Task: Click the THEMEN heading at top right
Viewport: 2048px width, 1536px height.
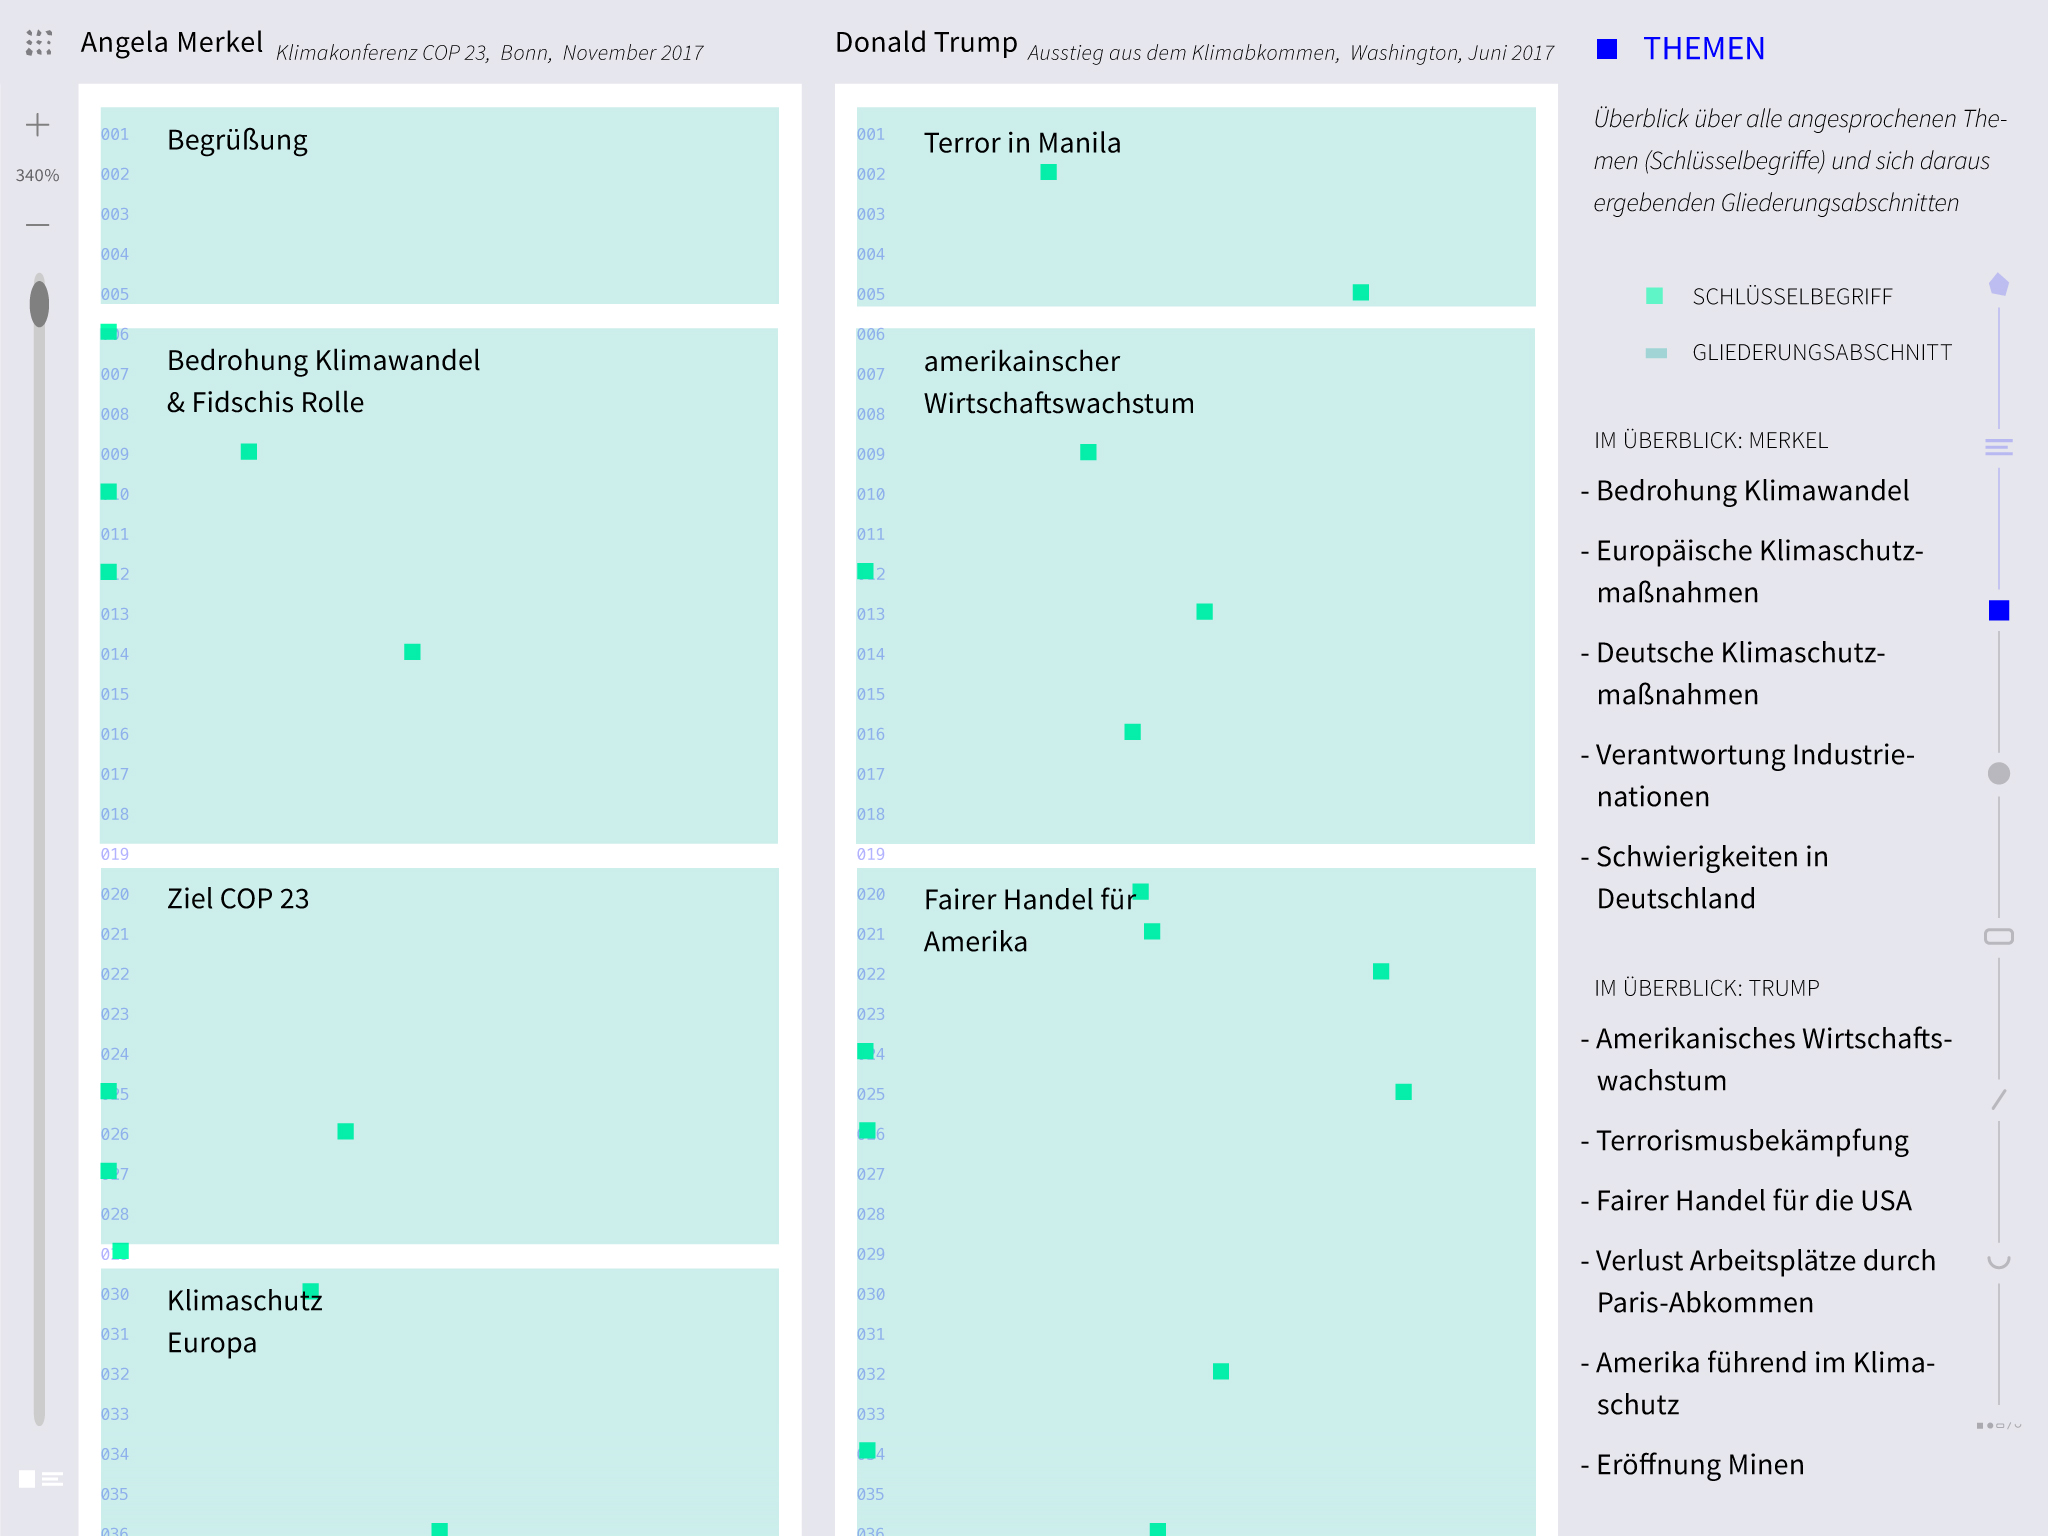Action: [x=1704, y=49]
